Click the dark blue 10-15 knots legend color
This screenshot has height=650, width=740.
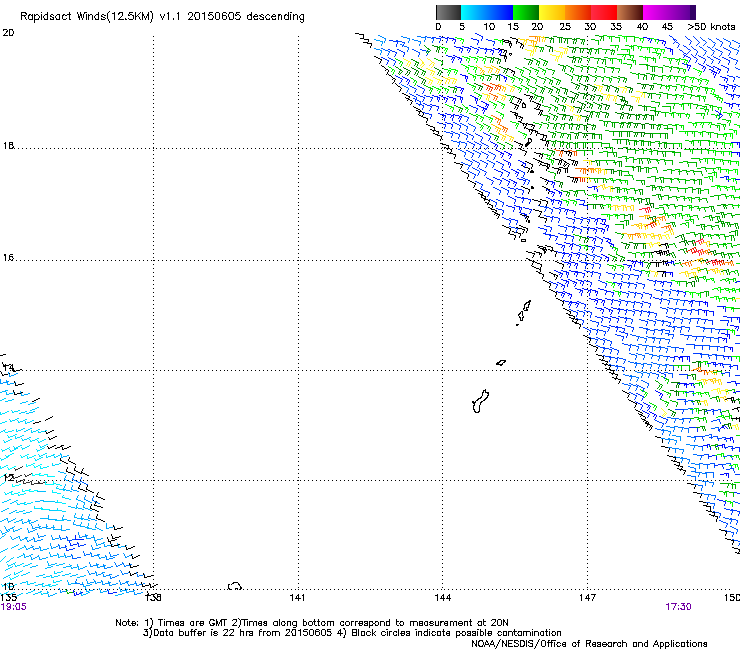(x=500, y=12)
